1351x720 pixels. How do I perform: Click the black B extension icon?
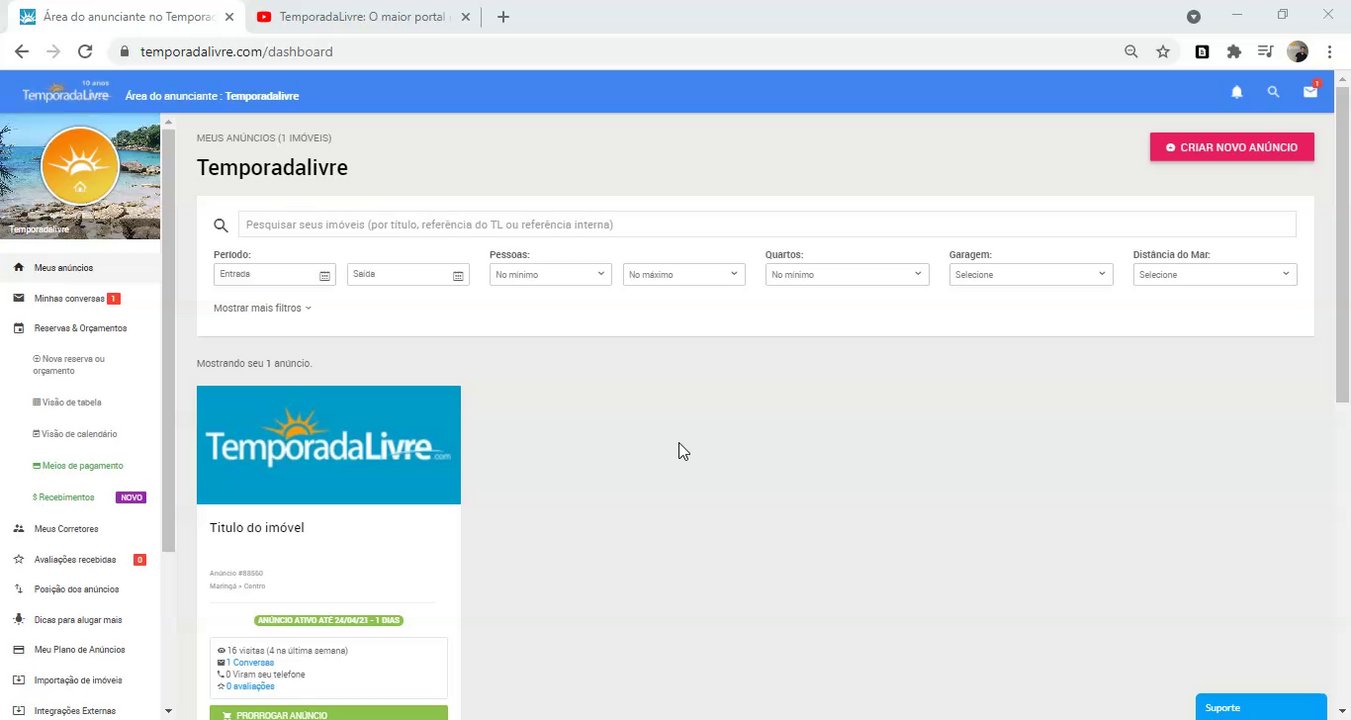pos(1202,51)
